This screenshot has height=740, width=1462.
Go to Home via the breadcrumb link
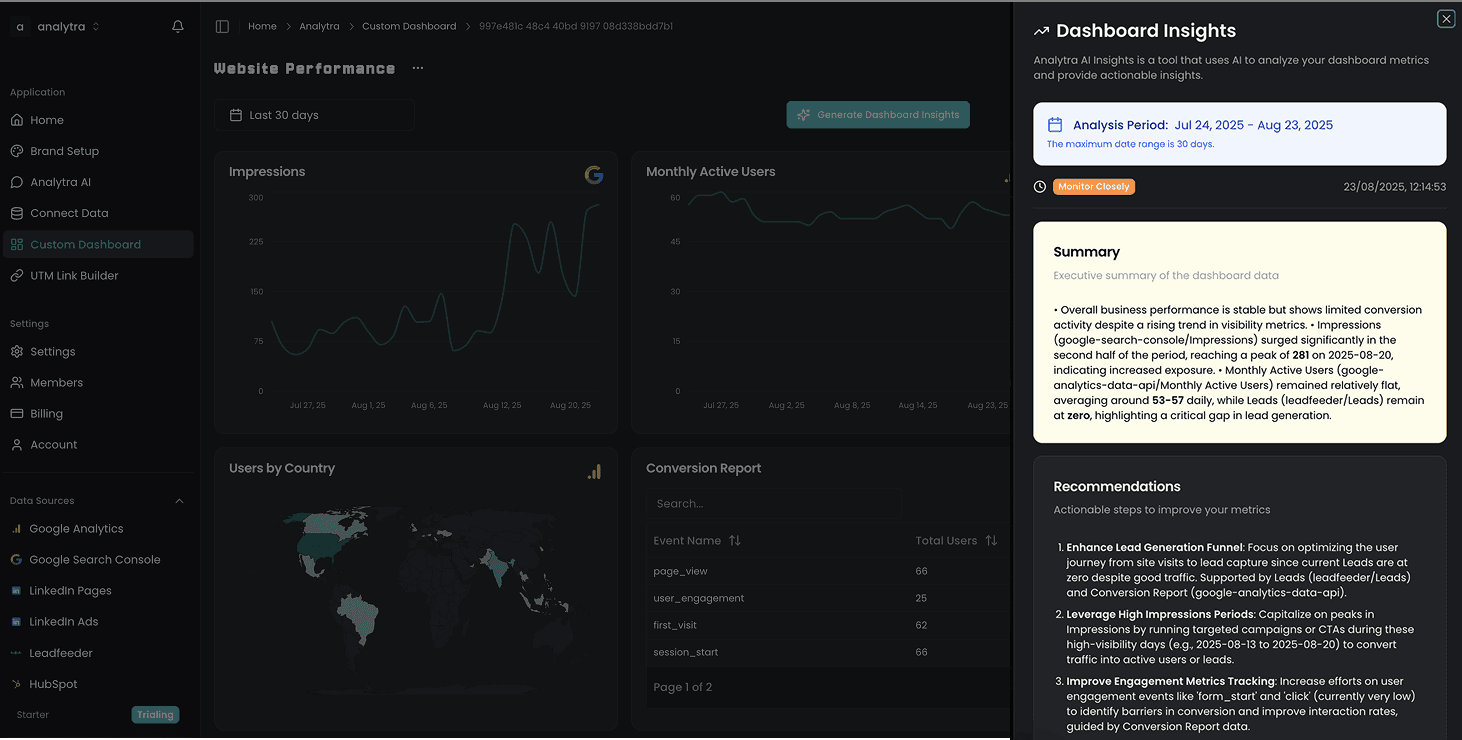(262, 25)
